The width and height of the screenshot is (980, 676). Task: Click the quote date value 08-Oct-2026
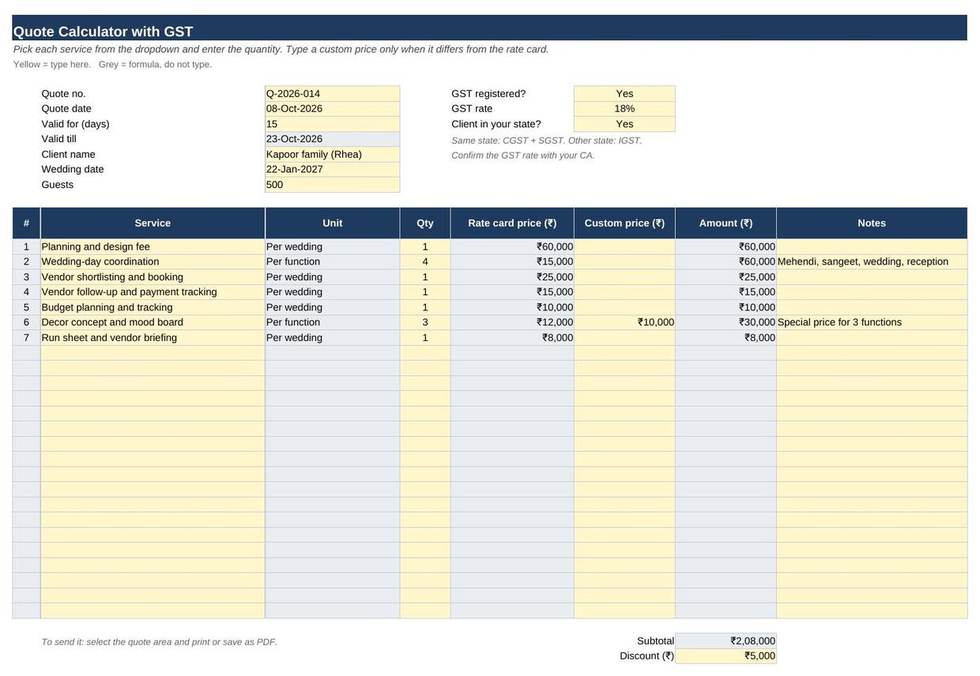pos(332,109)
